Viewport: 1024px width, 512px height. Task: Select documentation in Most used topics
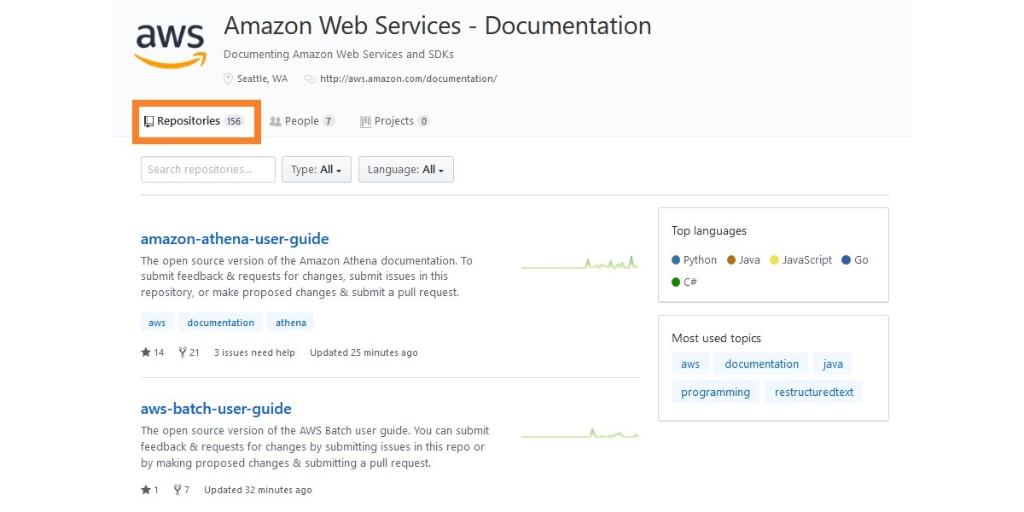[761, 364]
